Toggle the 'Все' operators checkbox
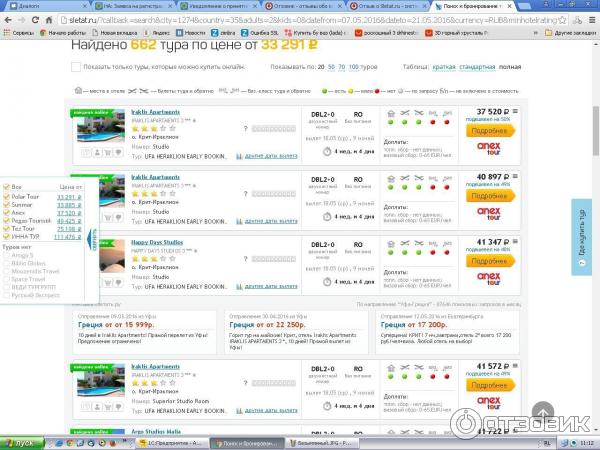The image size is (600, 450). point(6,187)
